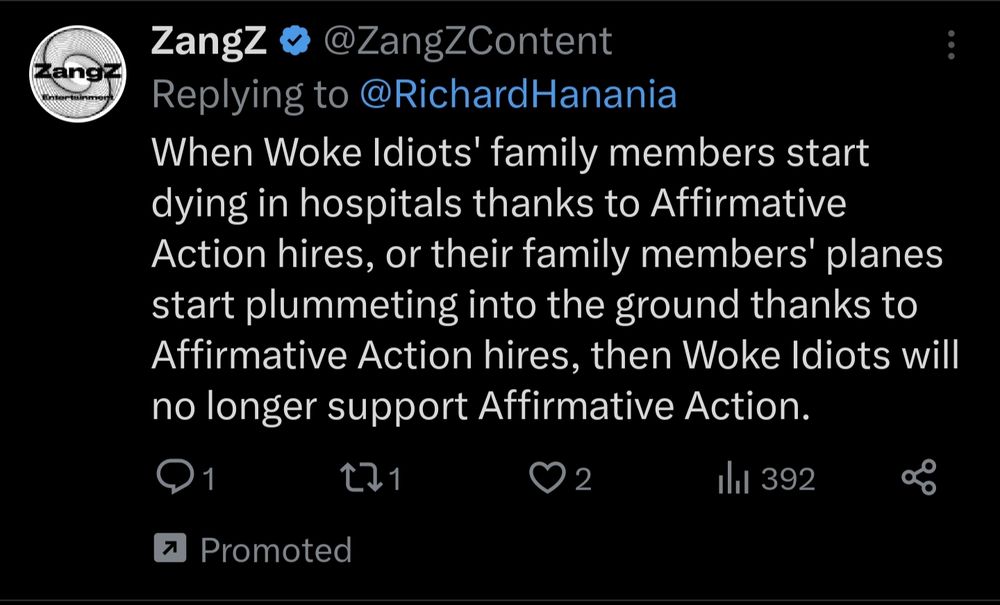Open view analytics bar chart icon
Screen dimensions: 1000x605
[732, 479]
